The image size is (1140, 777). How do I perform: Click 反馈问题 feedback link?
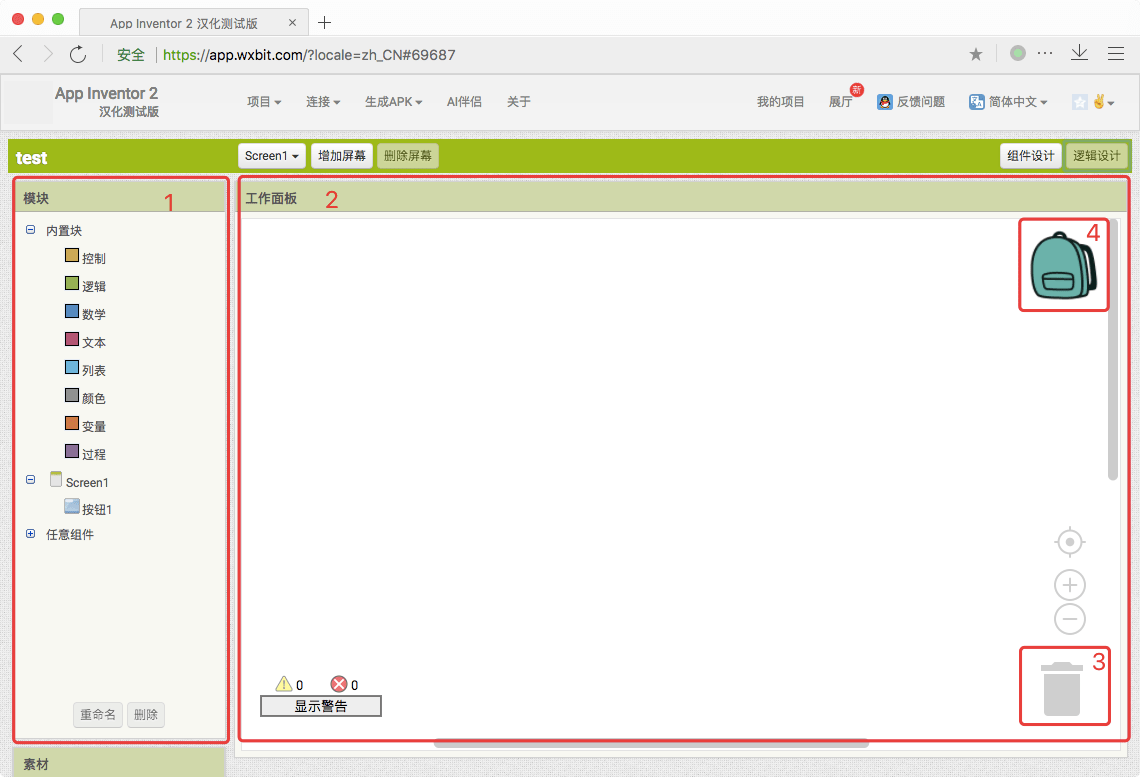911,102
